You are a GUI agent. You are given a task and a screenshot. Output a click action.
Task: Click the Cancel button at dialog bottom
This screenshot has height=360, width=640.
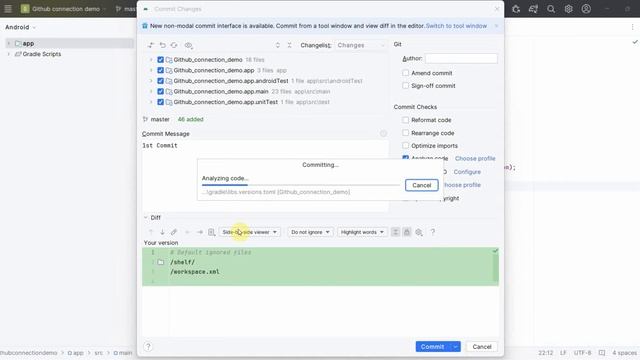[482, 347]
